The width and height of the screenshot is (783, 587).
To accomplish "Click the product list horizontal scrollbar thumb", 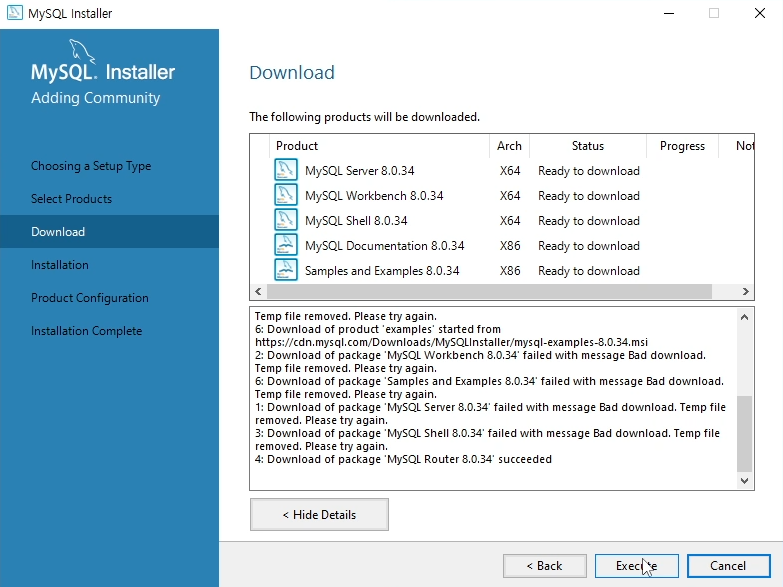I will coord(489,291).
